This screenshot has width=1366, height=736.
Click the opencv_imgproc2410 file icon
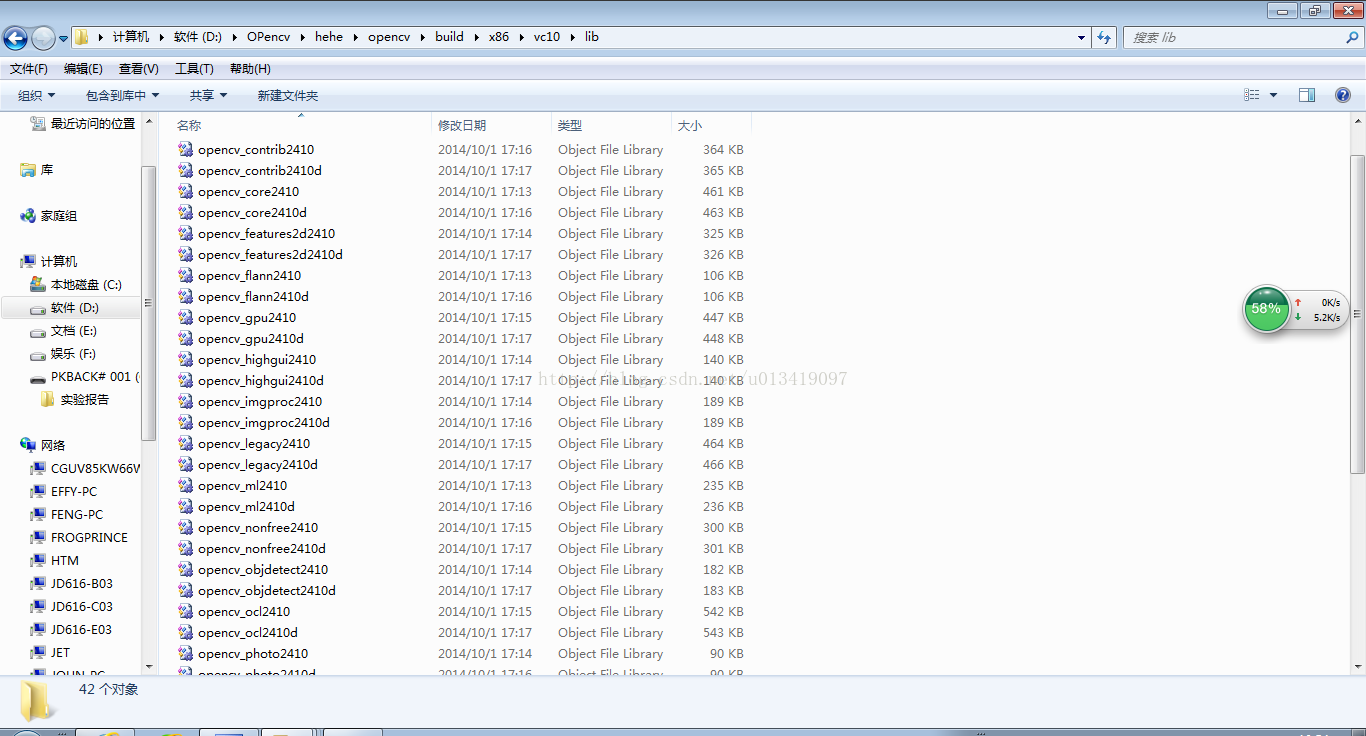(x=185, y=401)
